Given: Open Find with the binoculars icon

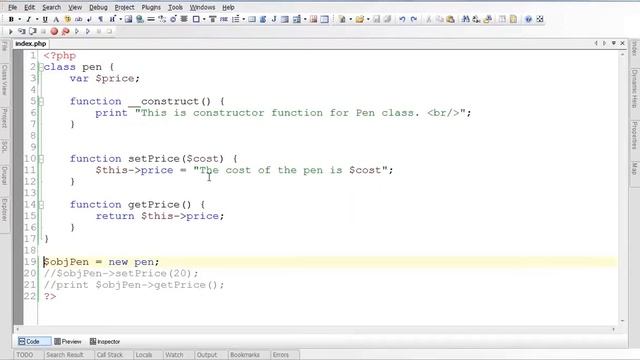Looking at the screenshot, I should tap(465, 19).
